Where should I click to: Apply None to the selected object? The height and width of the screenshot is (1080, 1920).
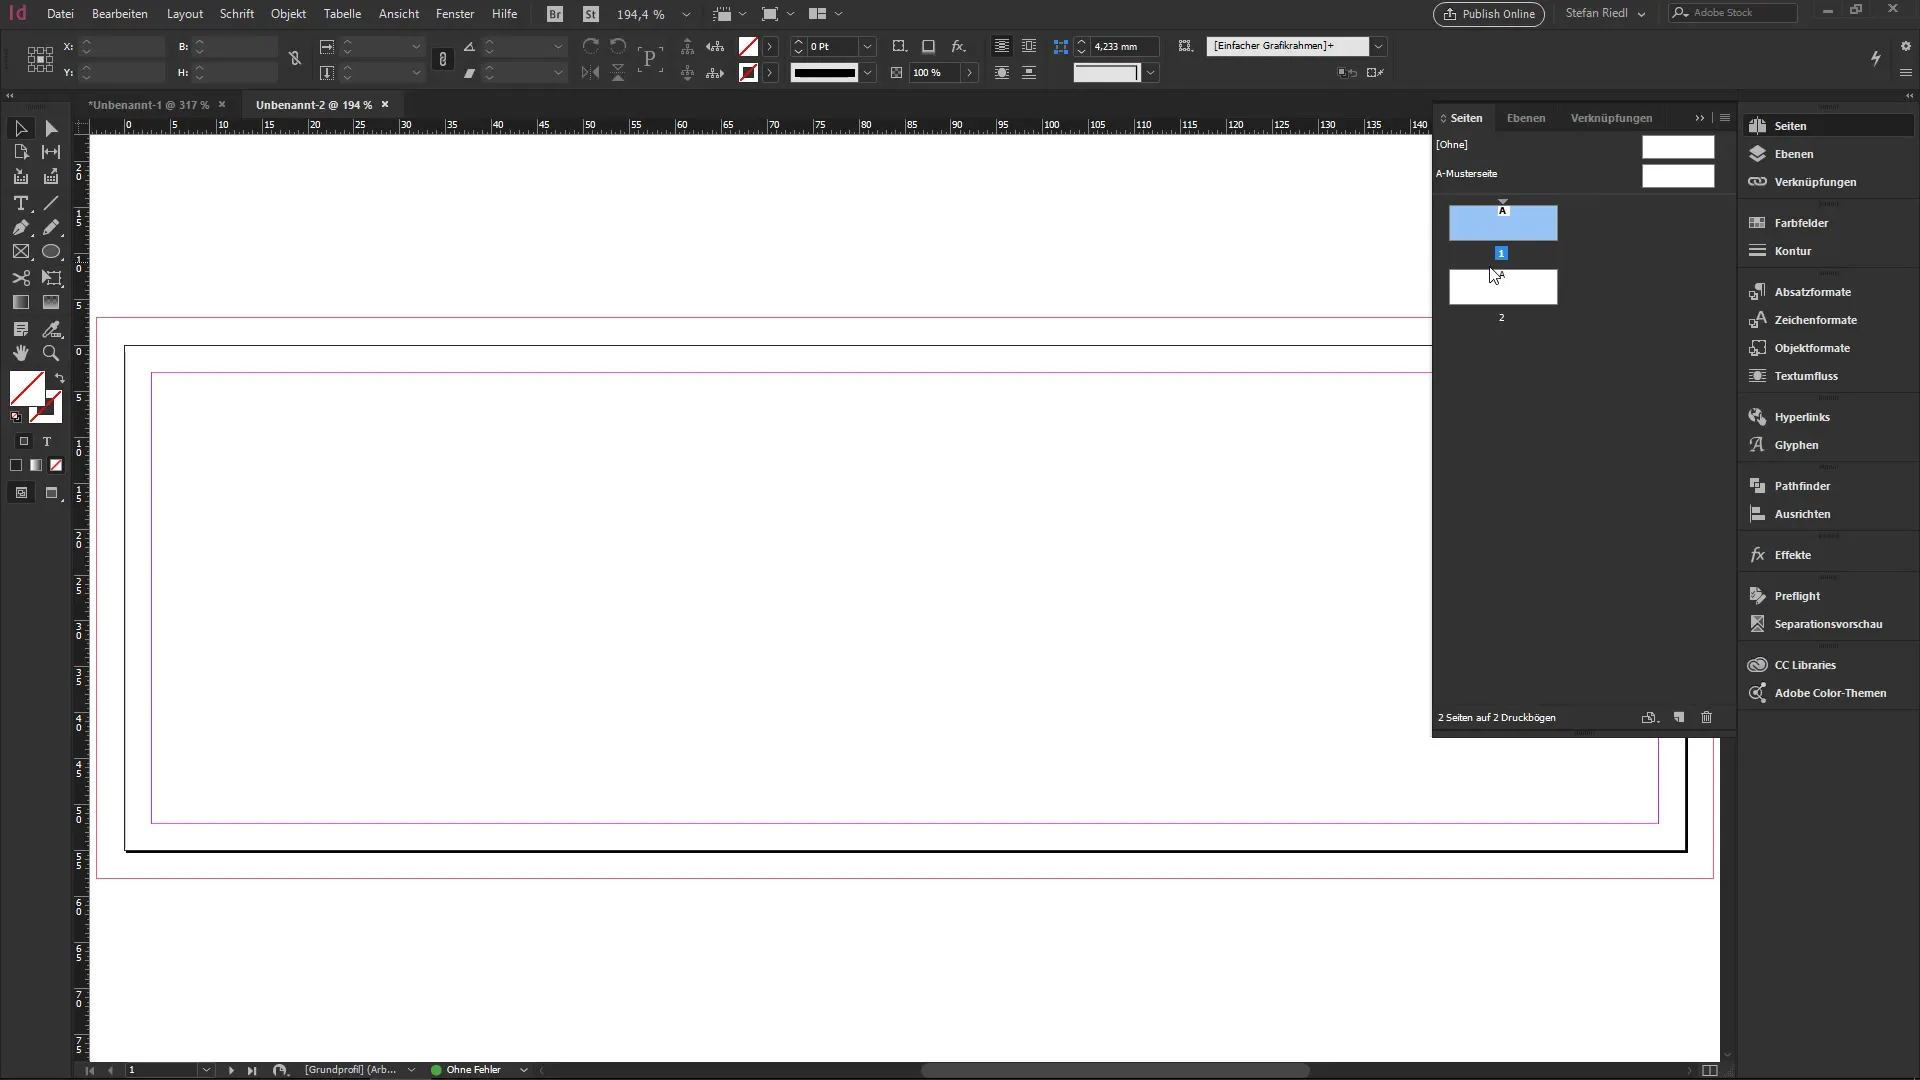pos(56,465)
